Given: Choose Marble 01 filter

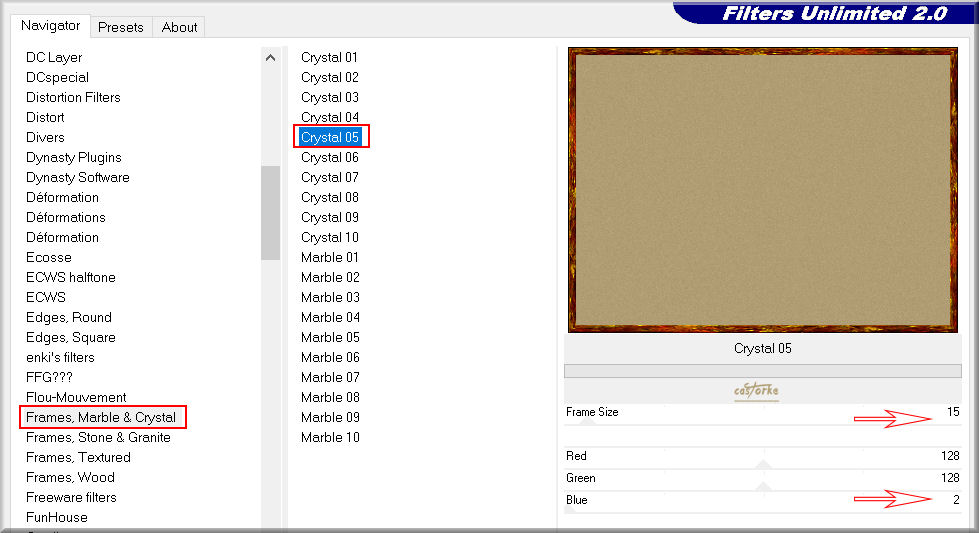Looking at the screenshot, I should 330,257.
